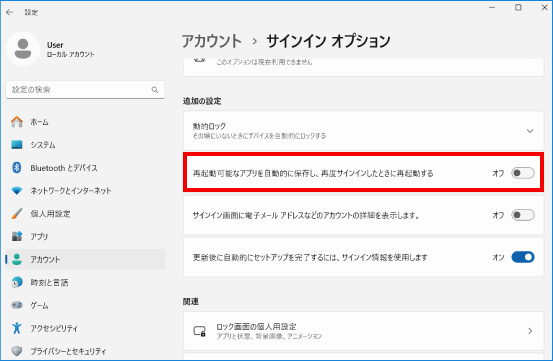
Task: Click the 動的ロック title text
Action: [x=209, y=126]
